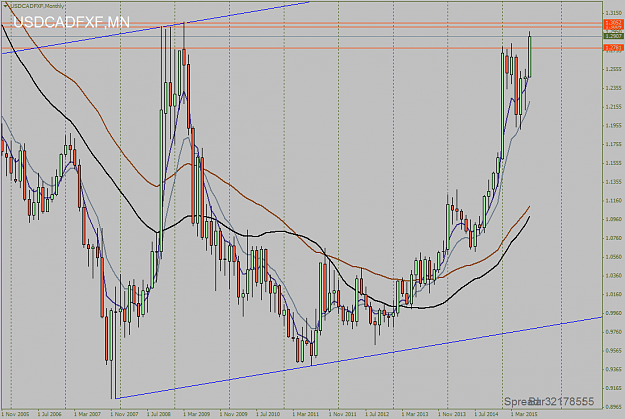
Task: Click the small arrow beside USDCADFXF,Monthly header
Action: tap(5, 6)
